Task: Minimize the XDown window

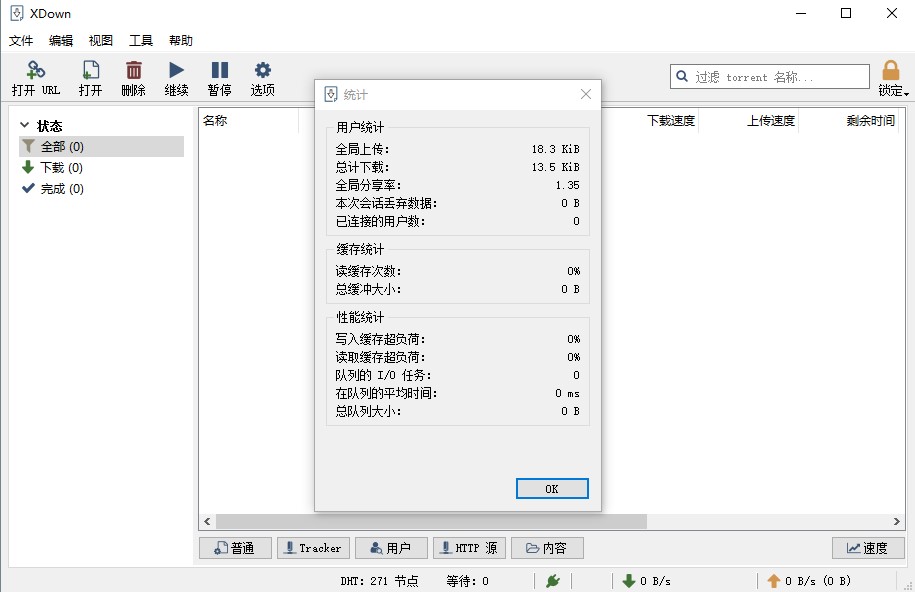Action: [801, 13]
